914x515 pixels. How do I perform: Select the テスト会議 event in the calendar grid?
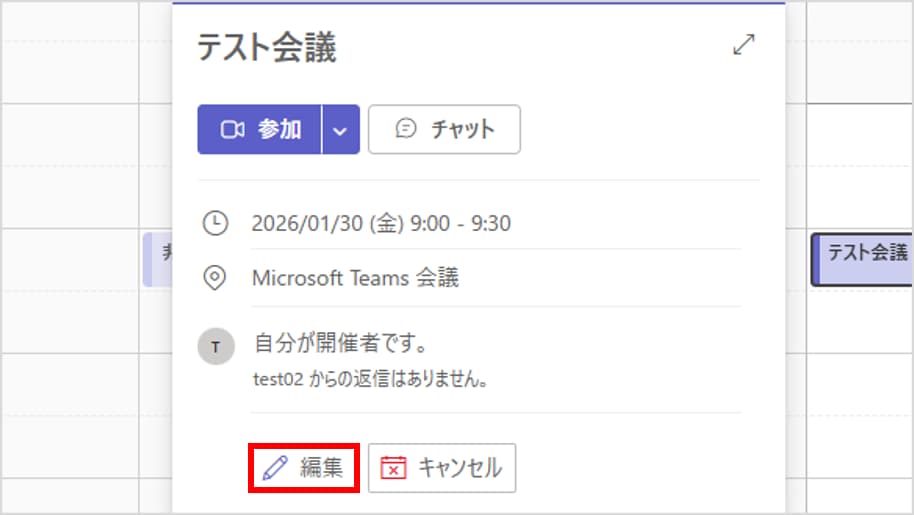tap(865, 253)
